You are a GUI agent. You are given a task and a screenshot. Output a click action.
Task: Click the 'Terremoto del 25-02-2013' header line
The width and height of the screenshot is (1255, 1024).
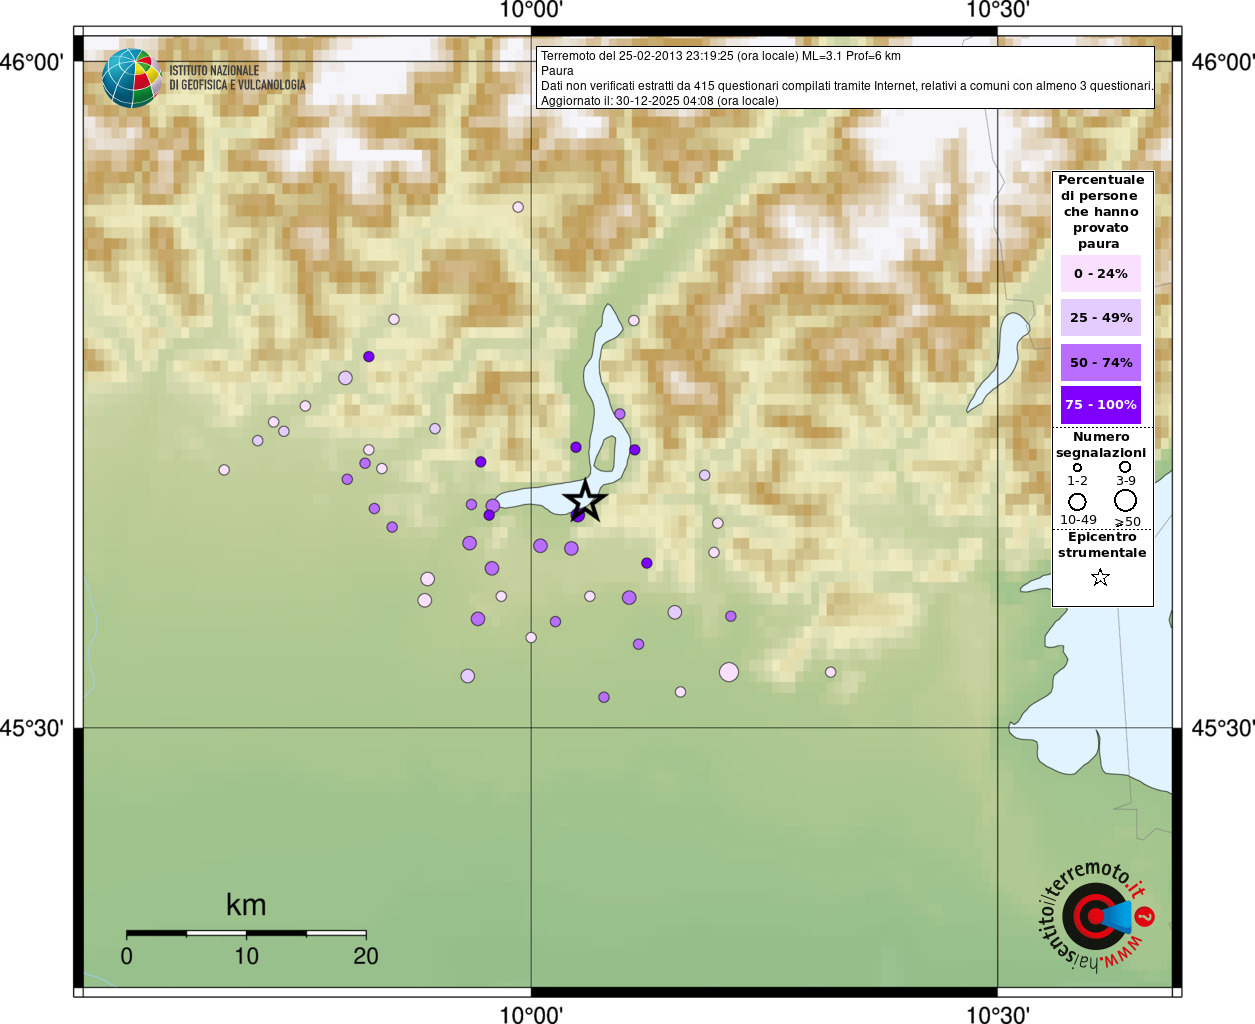(x=721, y=56)
